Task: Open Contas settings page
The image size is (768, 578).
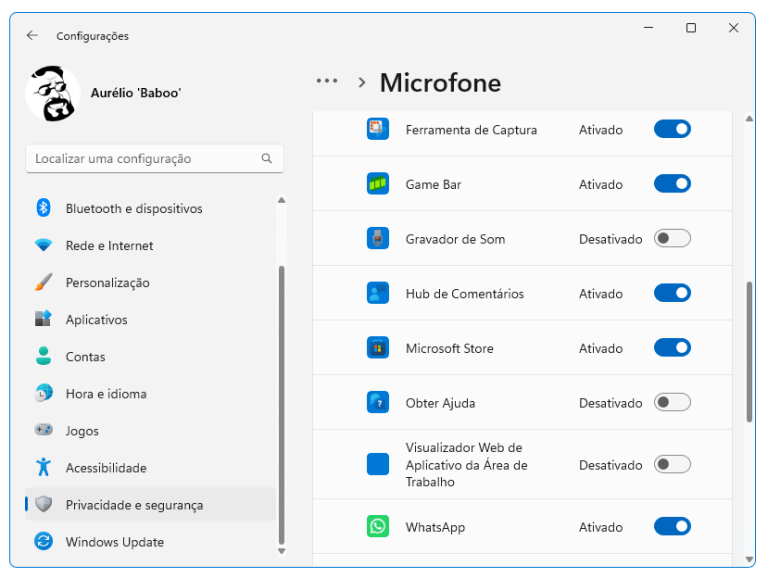Action: [151, 356]
